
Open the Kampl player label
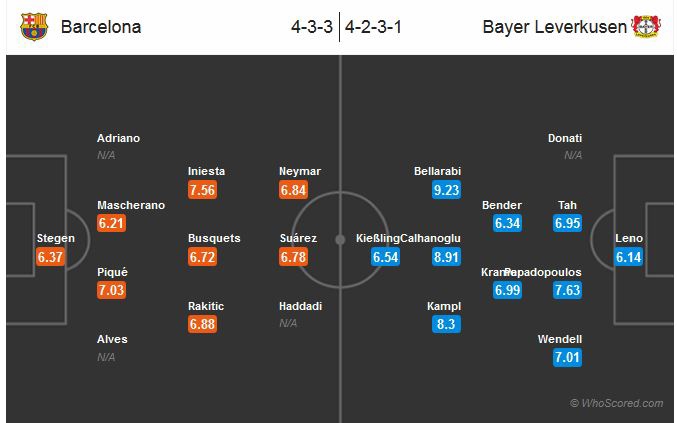[x=444, y=306]
